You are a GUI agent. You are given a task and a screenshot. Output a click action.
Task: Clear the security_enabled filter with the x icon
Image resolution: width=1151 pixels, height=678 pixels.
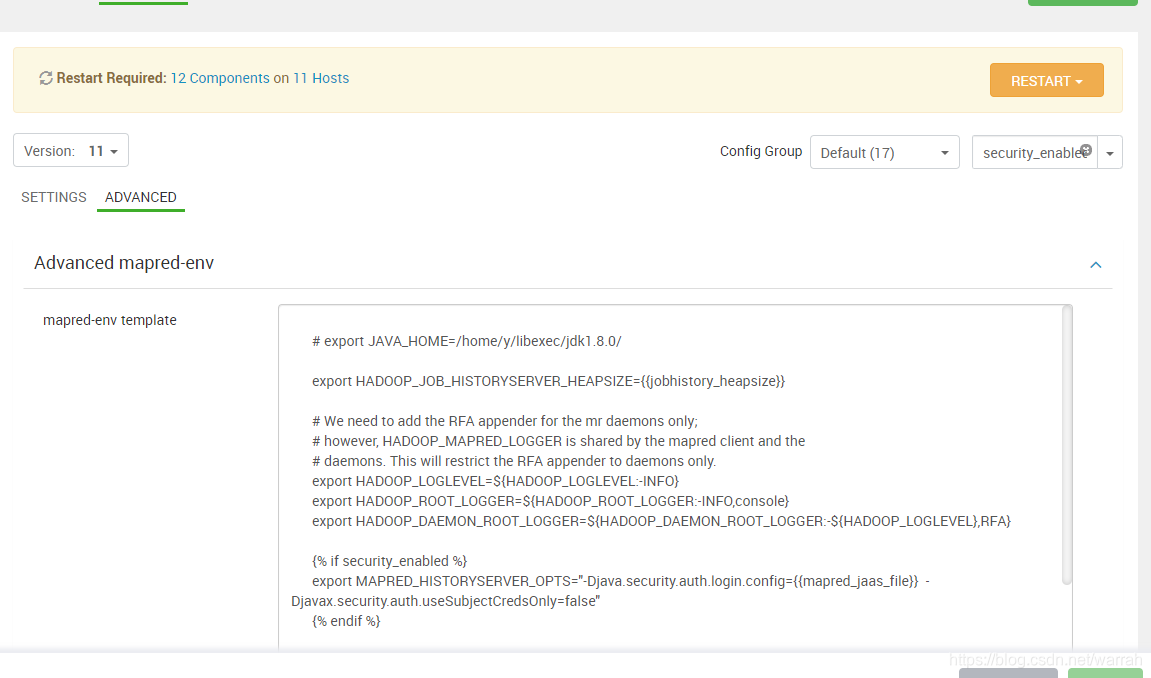[1086, 150]
